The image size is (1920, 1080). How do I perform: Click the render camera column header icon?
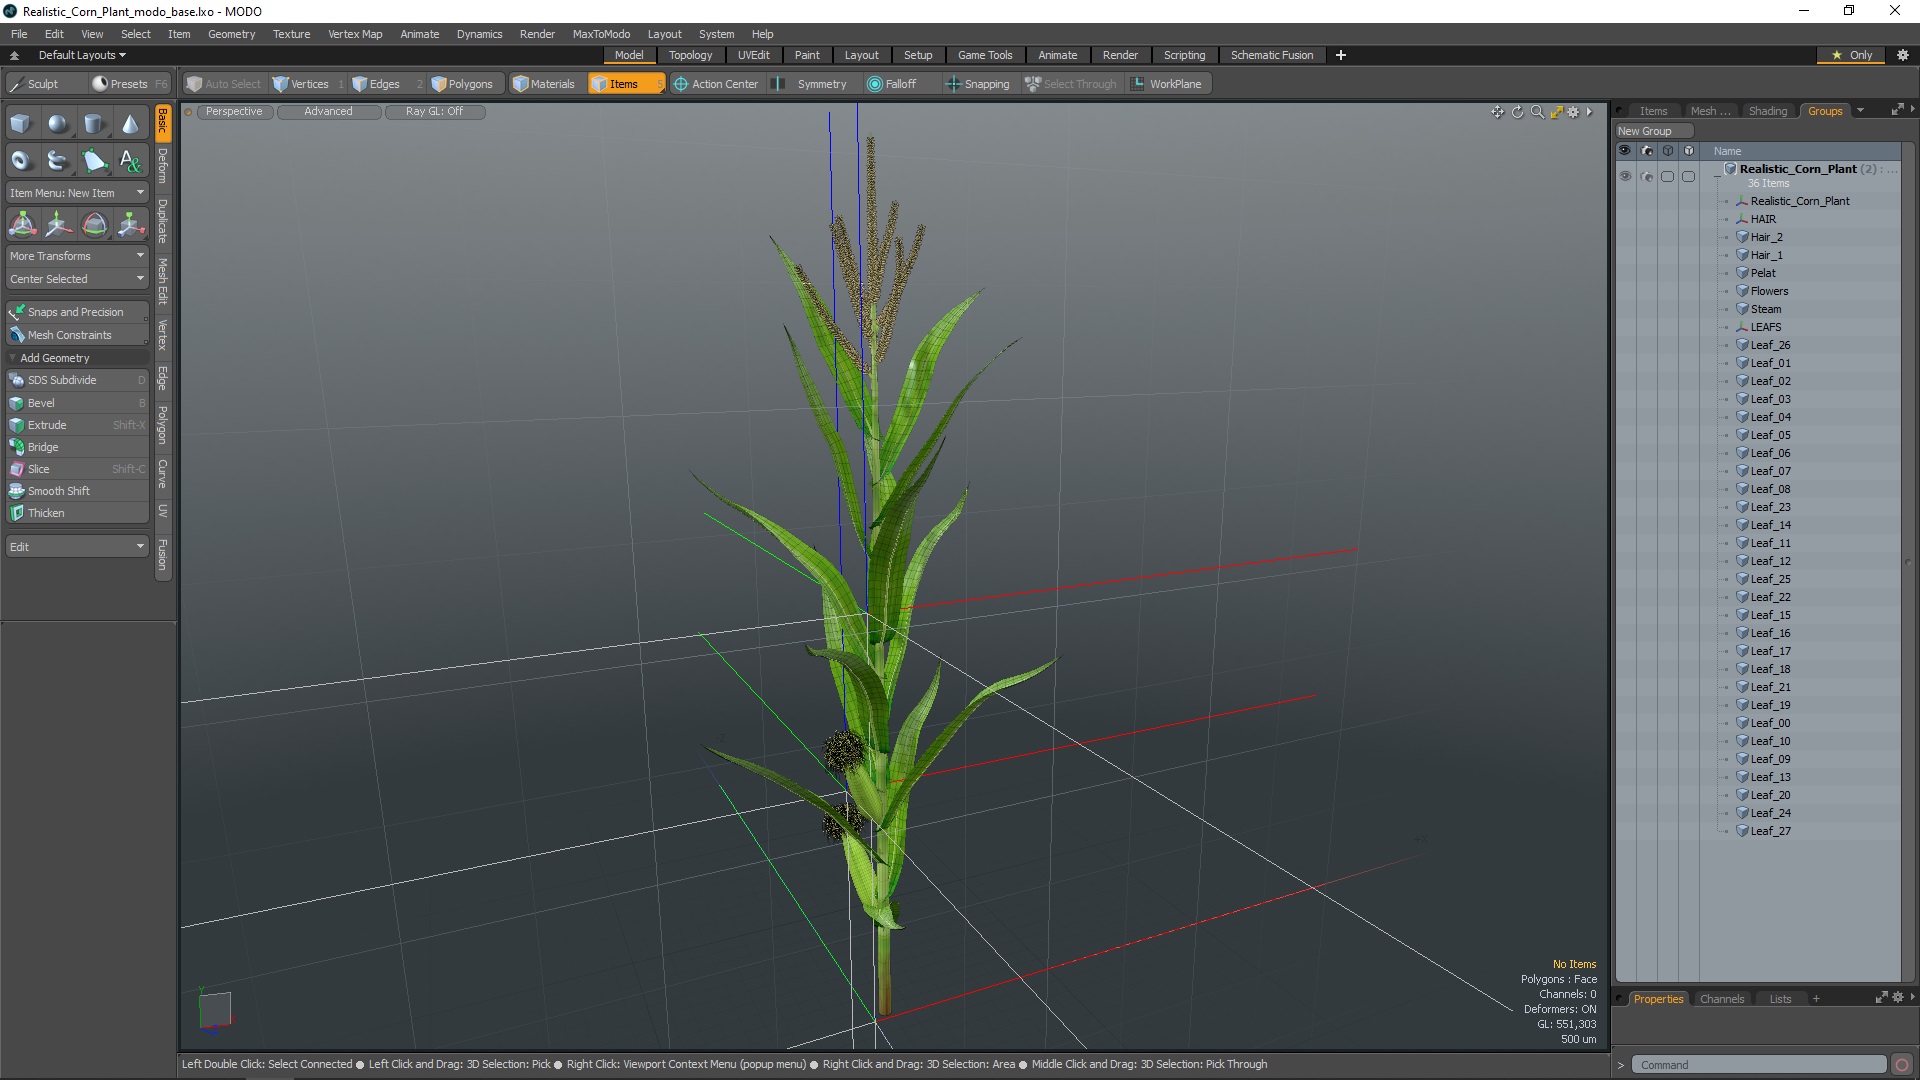pos(1647,151)
